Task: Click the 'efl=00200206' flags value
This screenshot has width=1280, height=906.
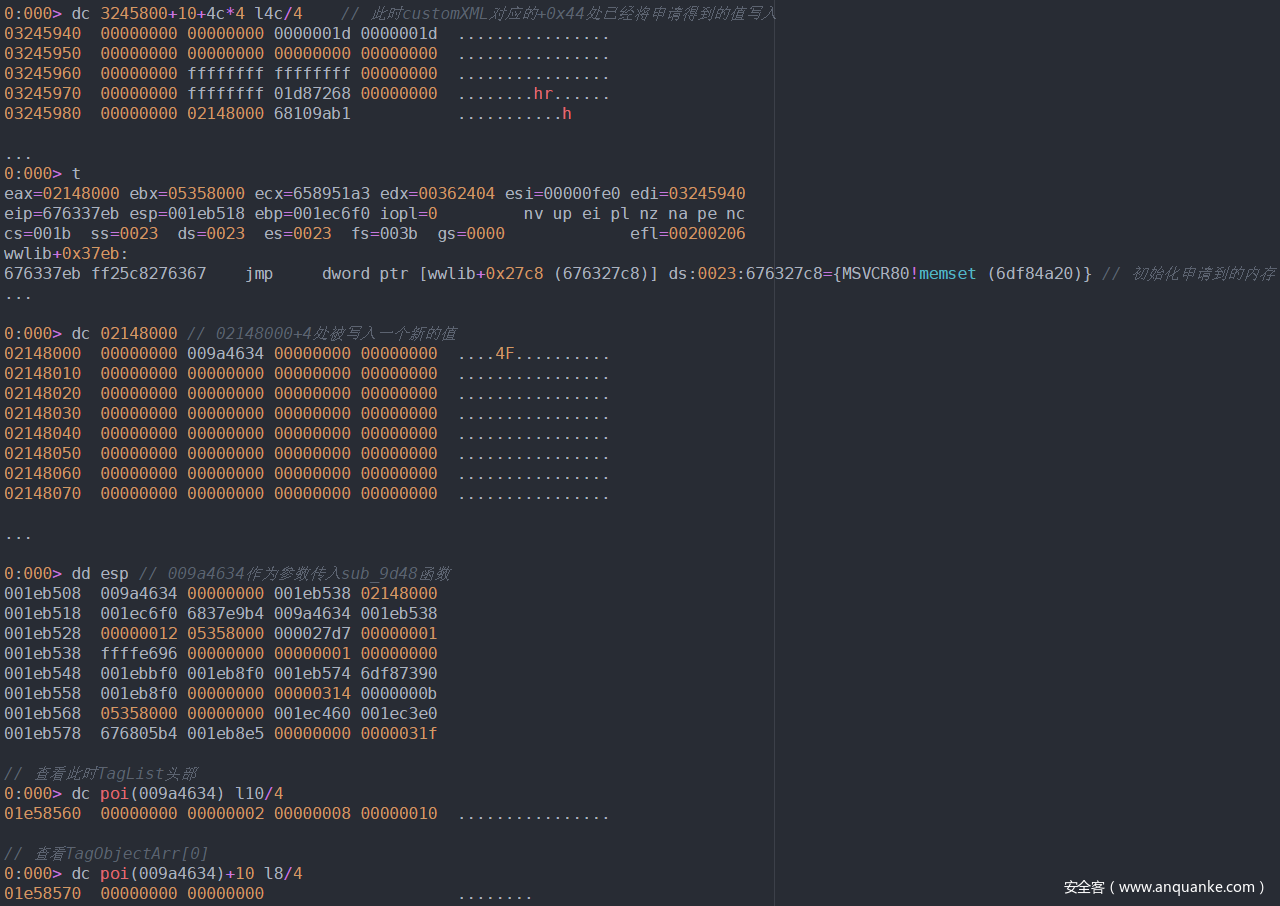Action: pyautogui.click(x=687, y=234)
